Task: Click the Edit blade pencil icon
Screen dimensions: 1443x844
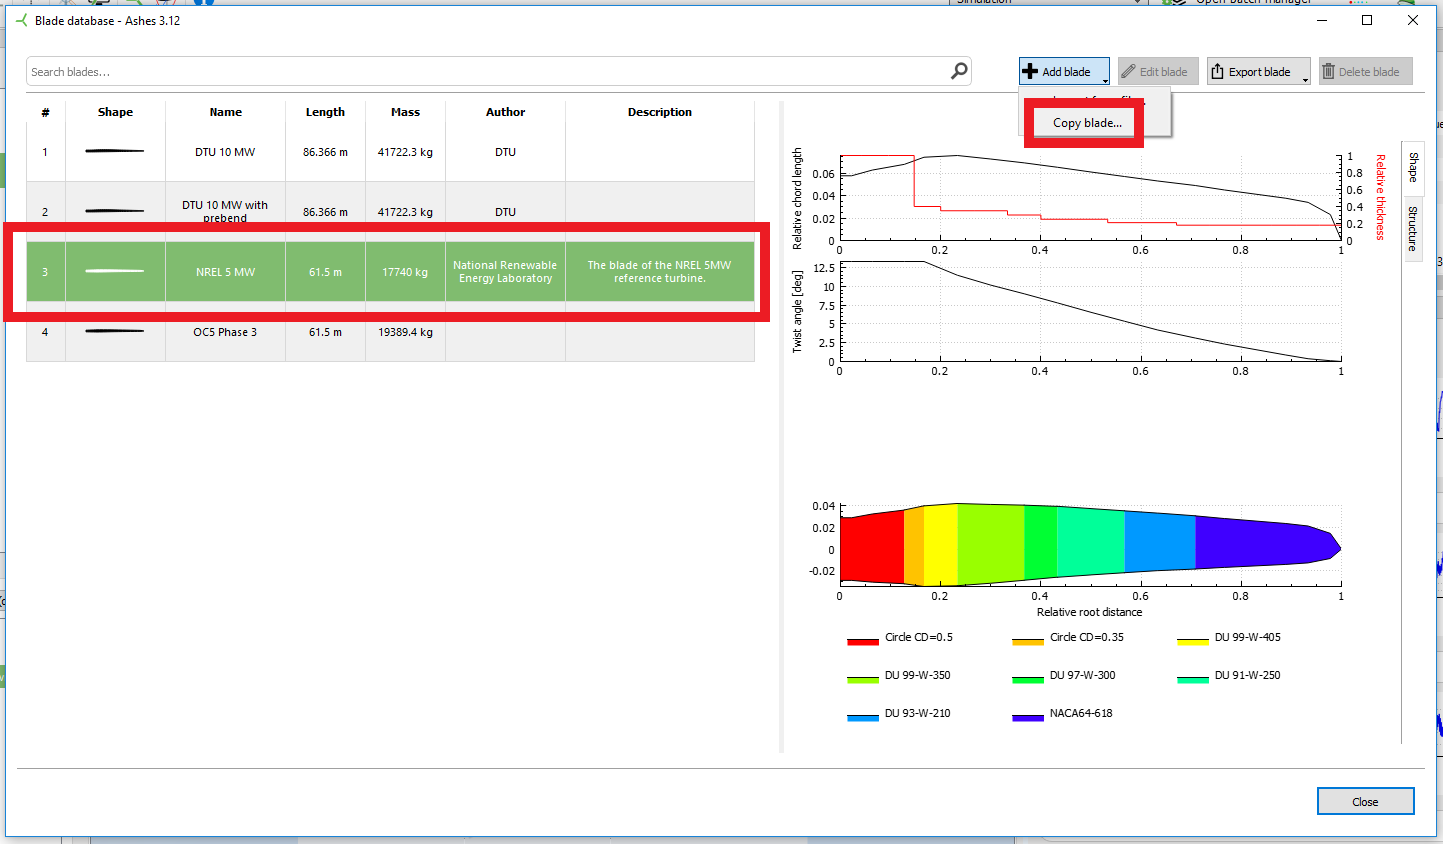Action: [1128, 72]
